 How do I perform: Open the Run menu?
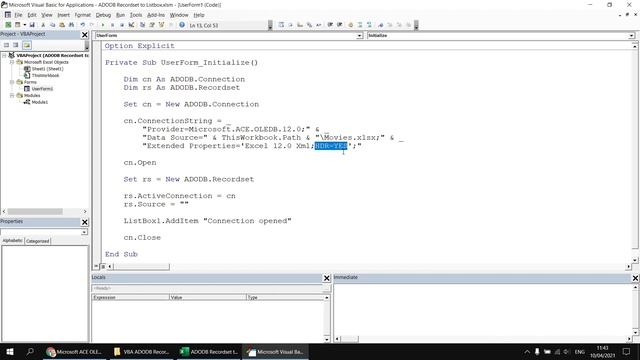tap(120, 15)
